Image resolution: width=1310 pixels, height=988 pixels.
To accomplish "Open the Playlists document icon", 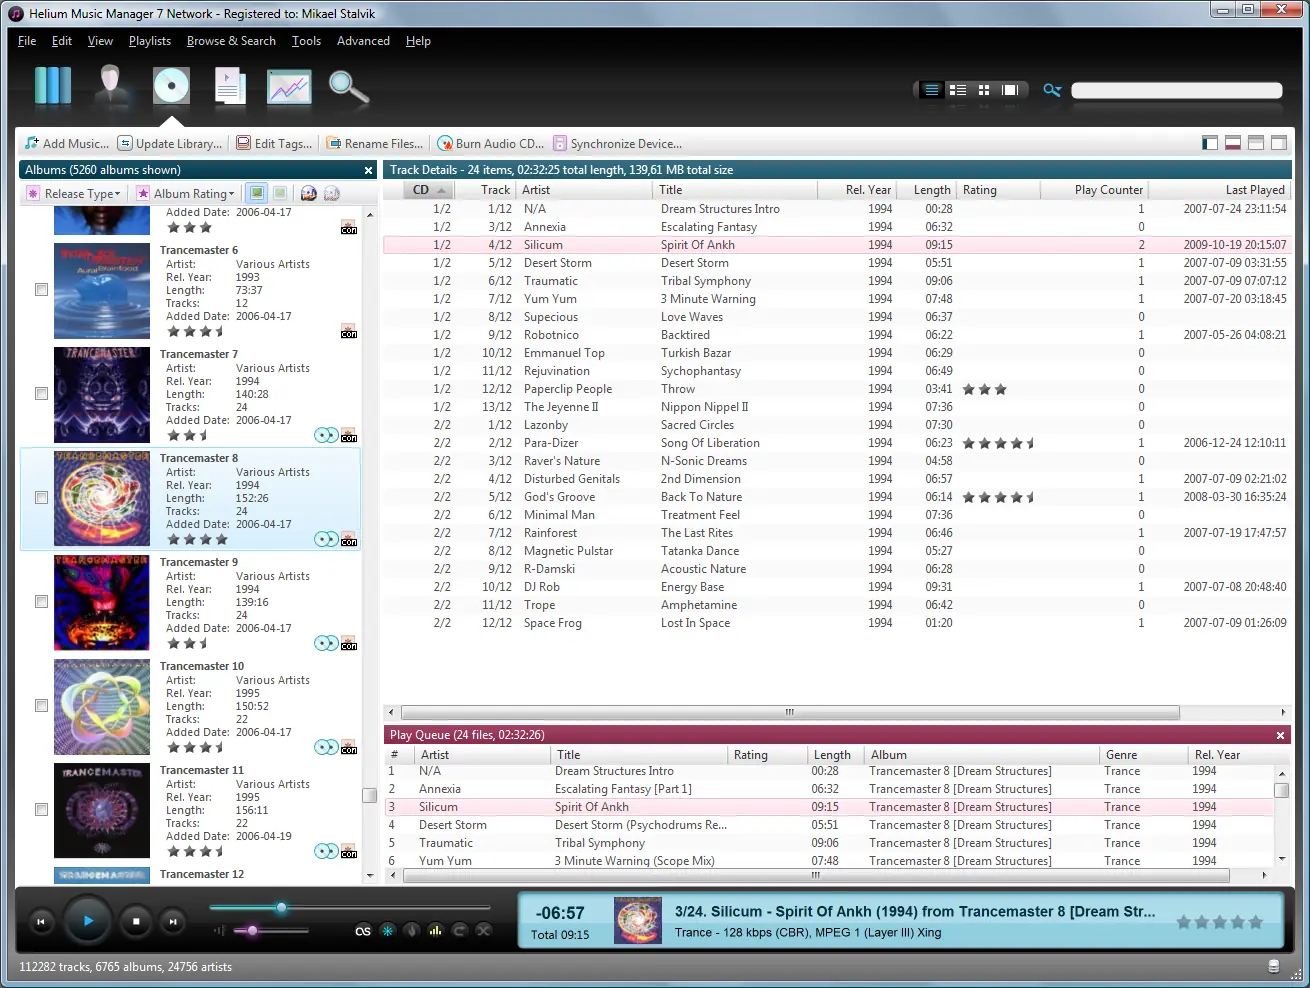I will [x=230, y=87].
